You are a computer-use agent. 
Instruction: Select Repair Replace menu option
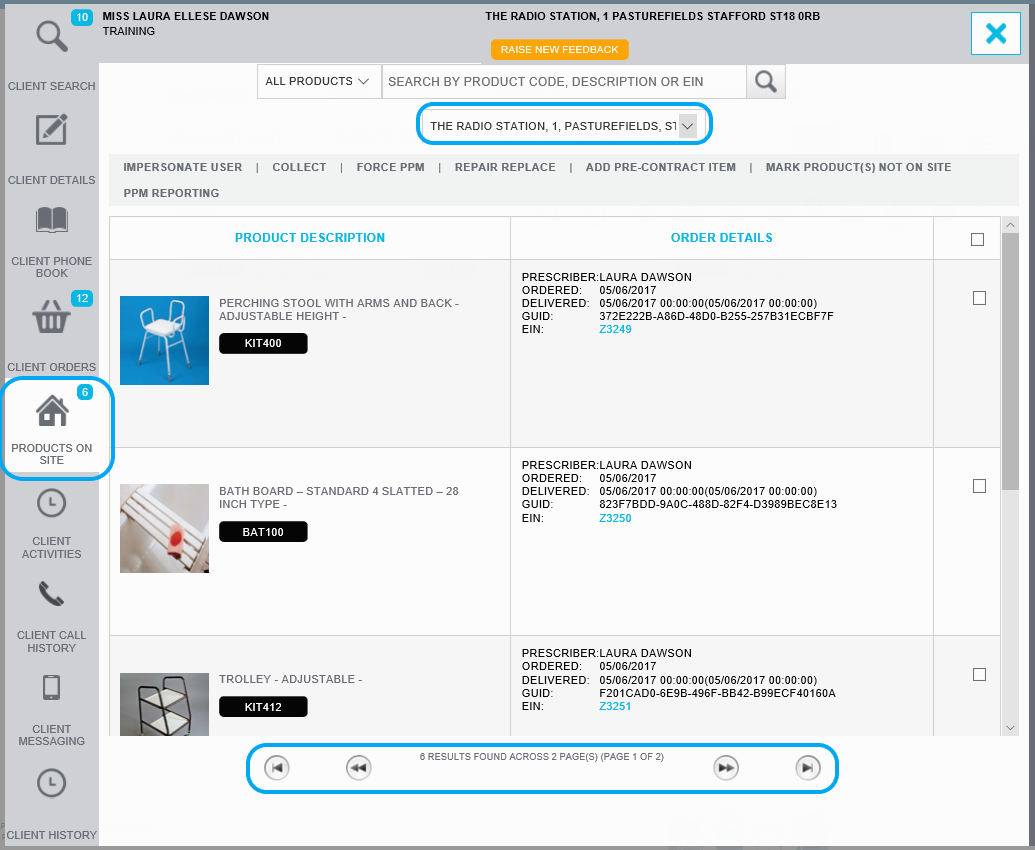(x=505, y=168)
